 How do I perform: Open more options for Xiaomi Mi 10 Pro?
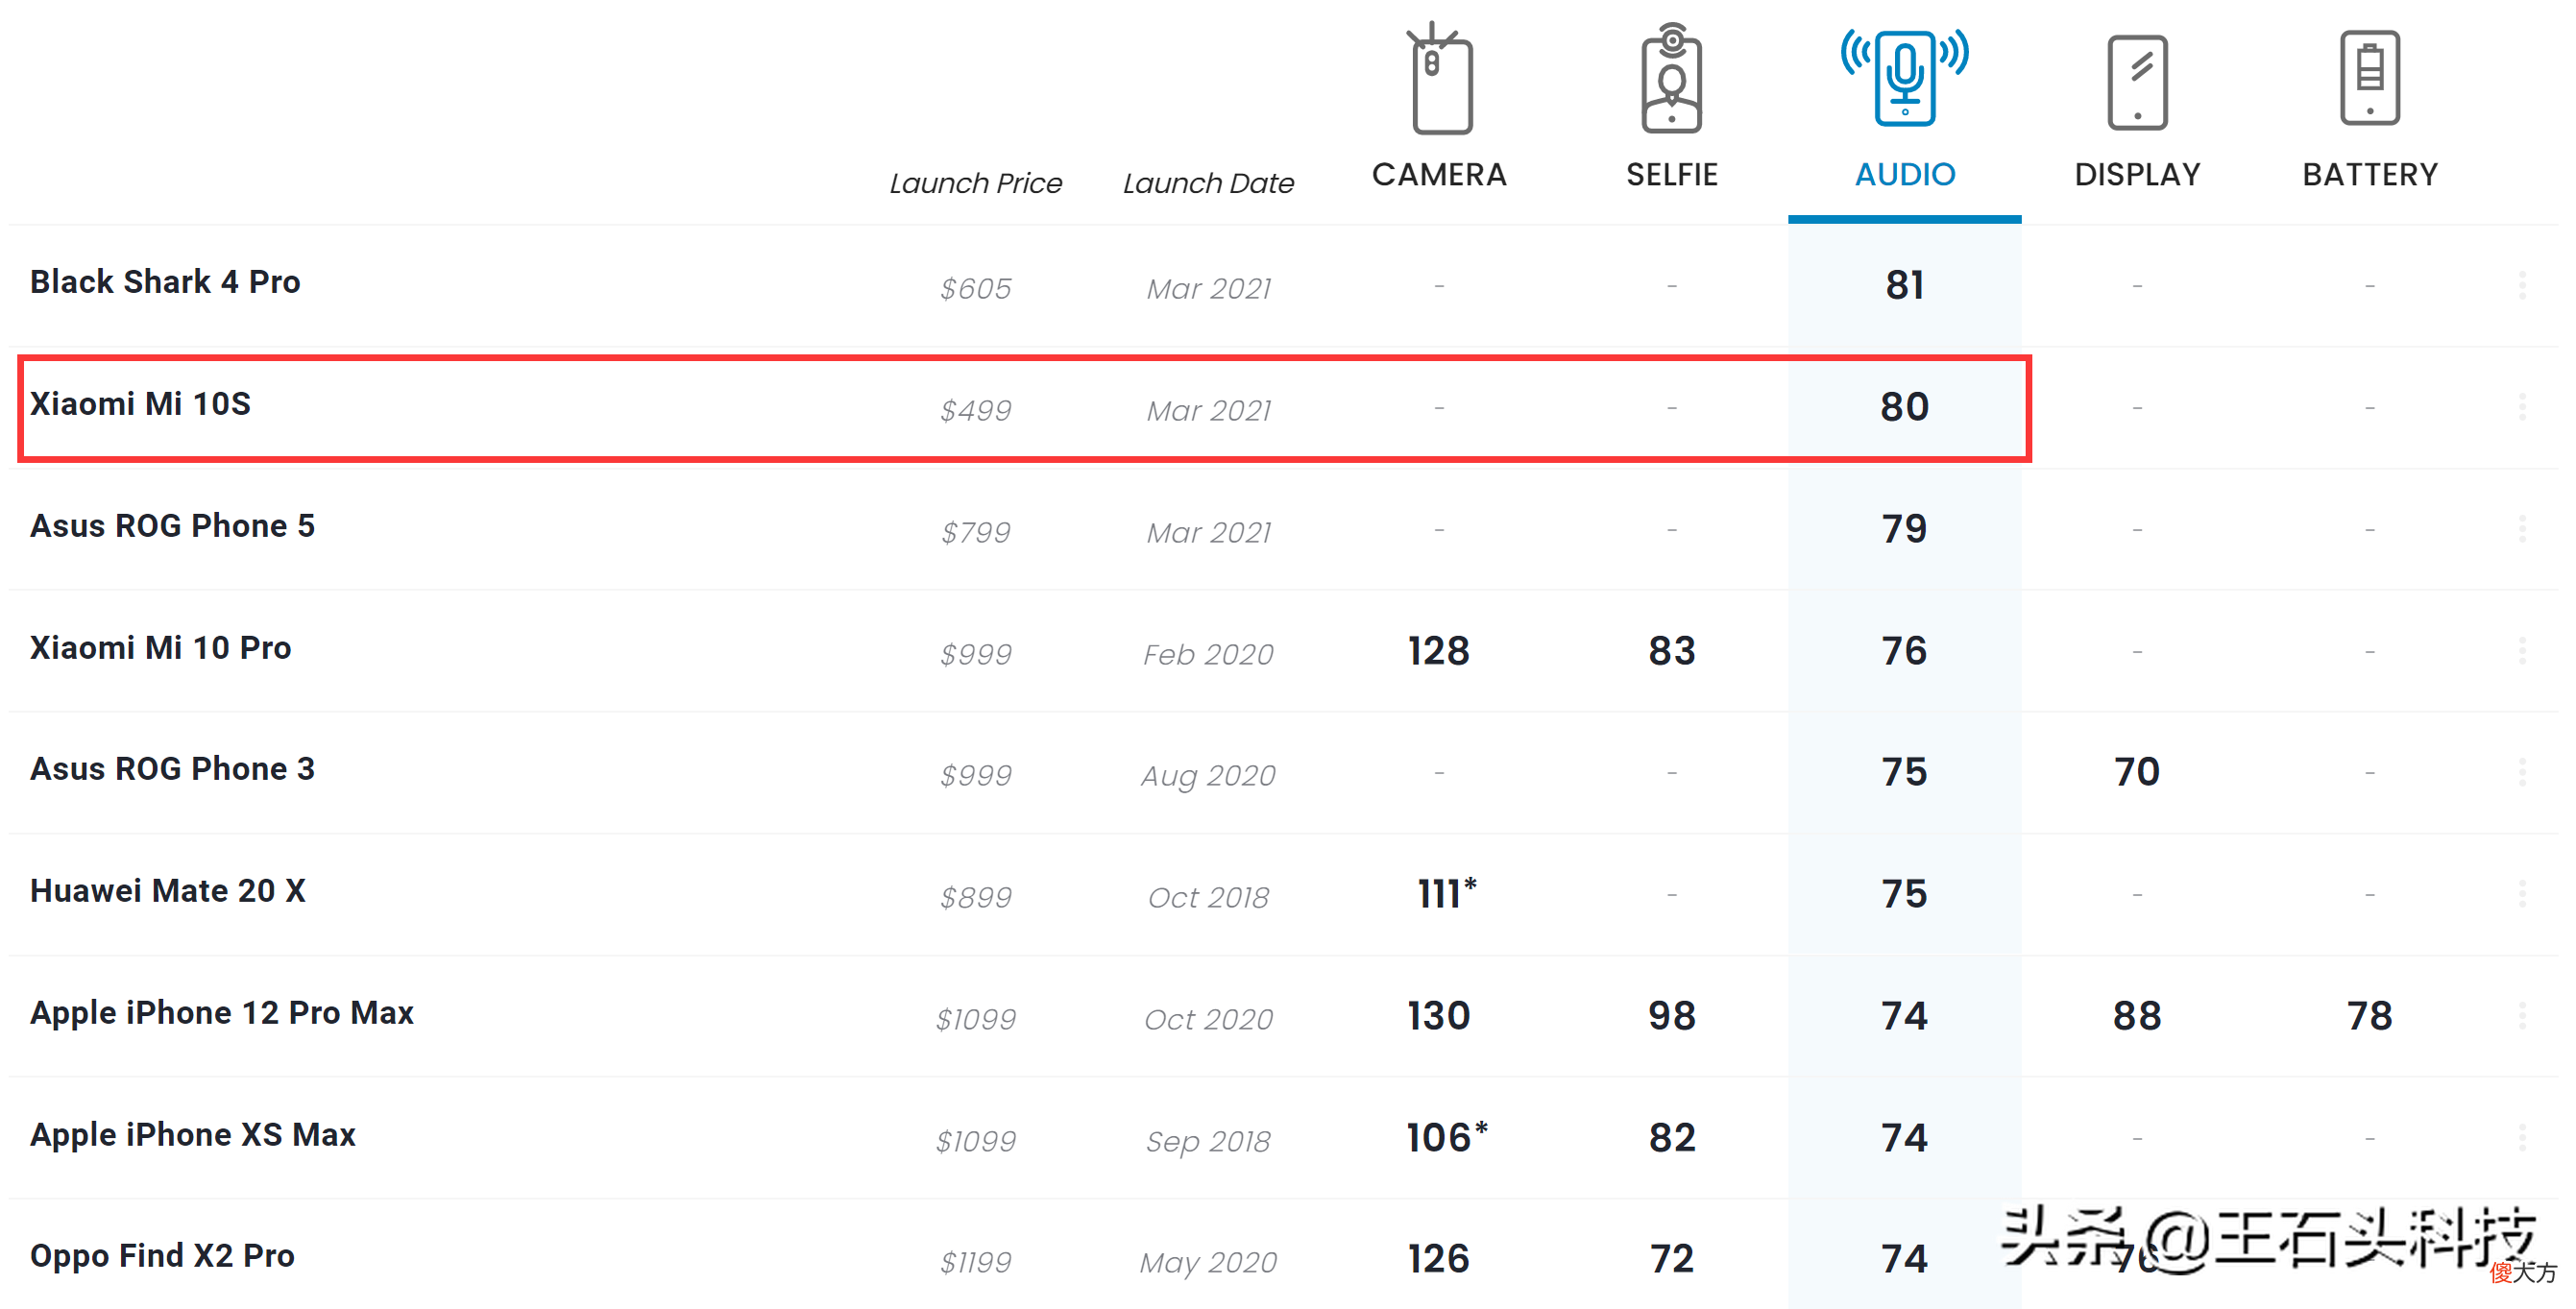2522,651
